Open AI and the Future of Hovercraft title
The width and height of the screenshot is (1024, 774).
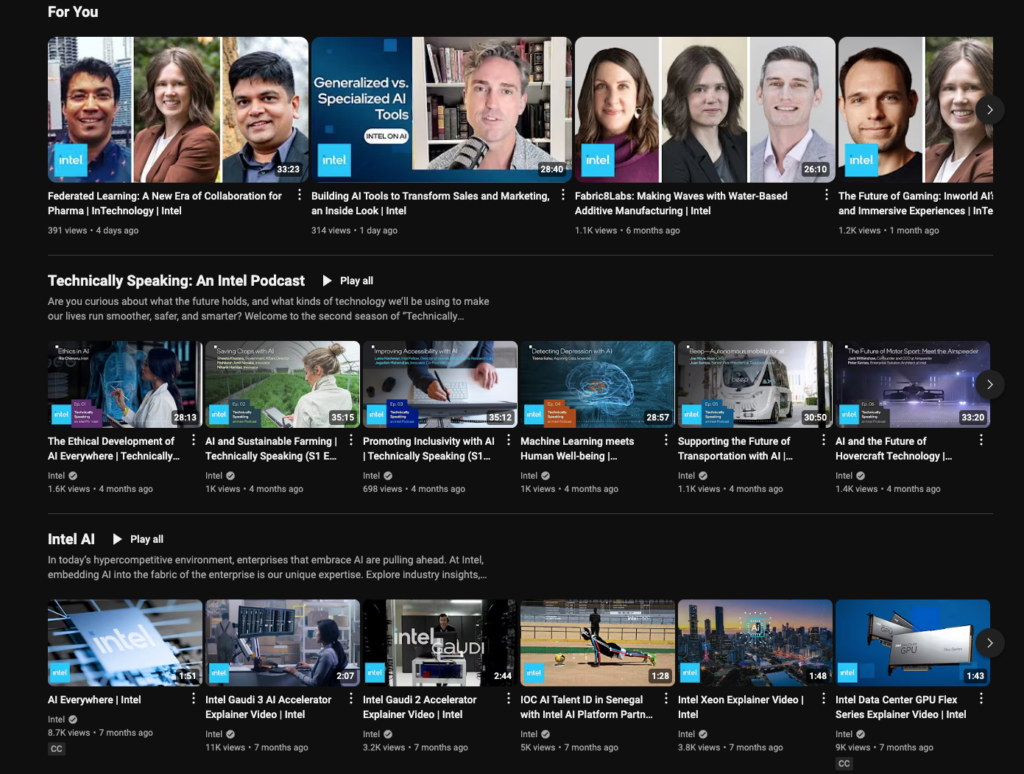click(893, 449)
